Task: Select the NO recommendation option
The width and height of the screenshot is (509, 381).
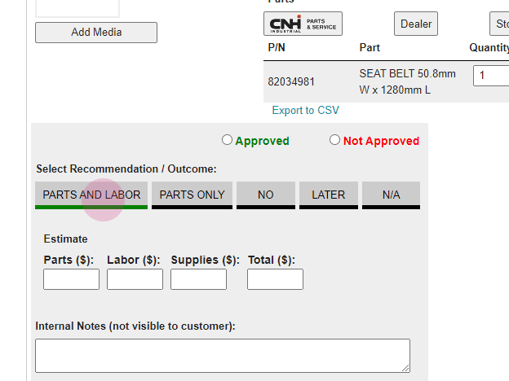Action: pos(266,195)
